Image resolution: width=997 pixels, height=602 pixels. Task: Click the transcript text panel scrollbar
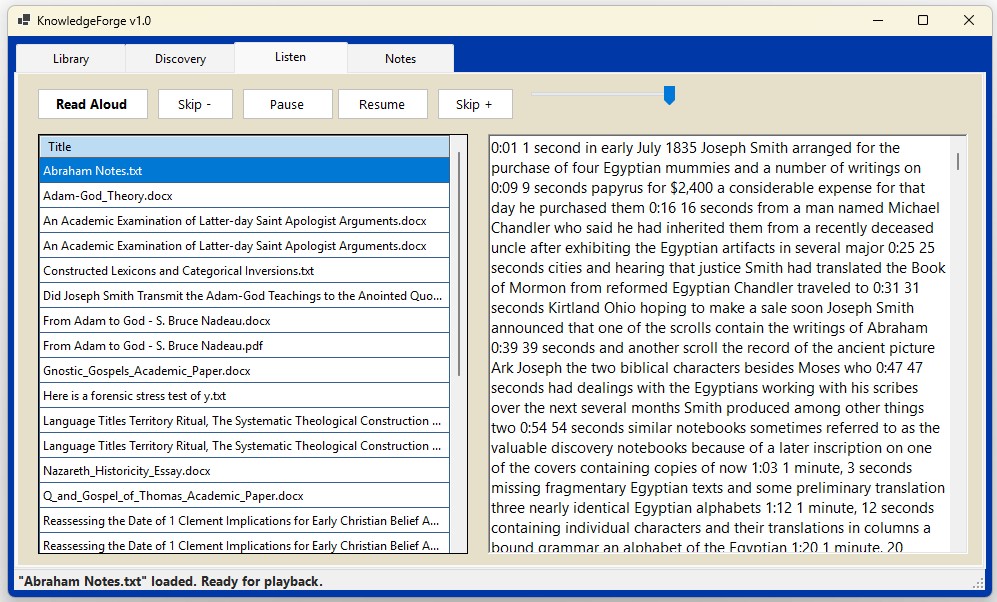[x=958, y=160]
